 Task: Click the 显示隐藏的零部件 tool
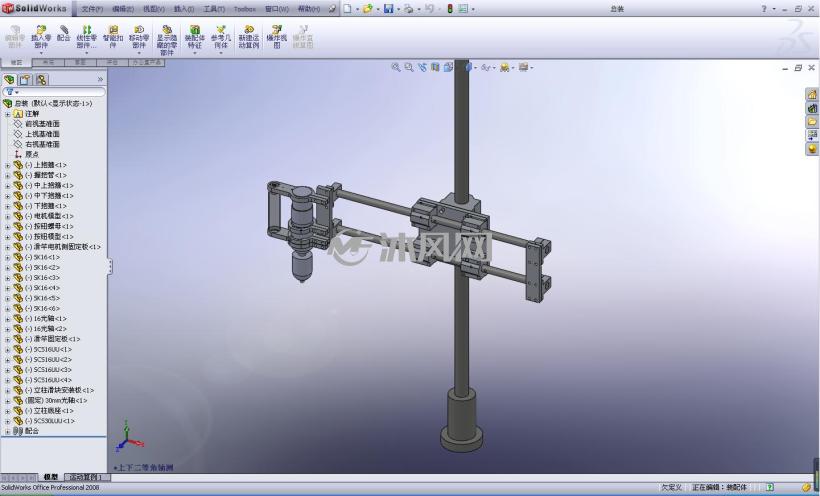pyautogui.click(x=167, y=40)
